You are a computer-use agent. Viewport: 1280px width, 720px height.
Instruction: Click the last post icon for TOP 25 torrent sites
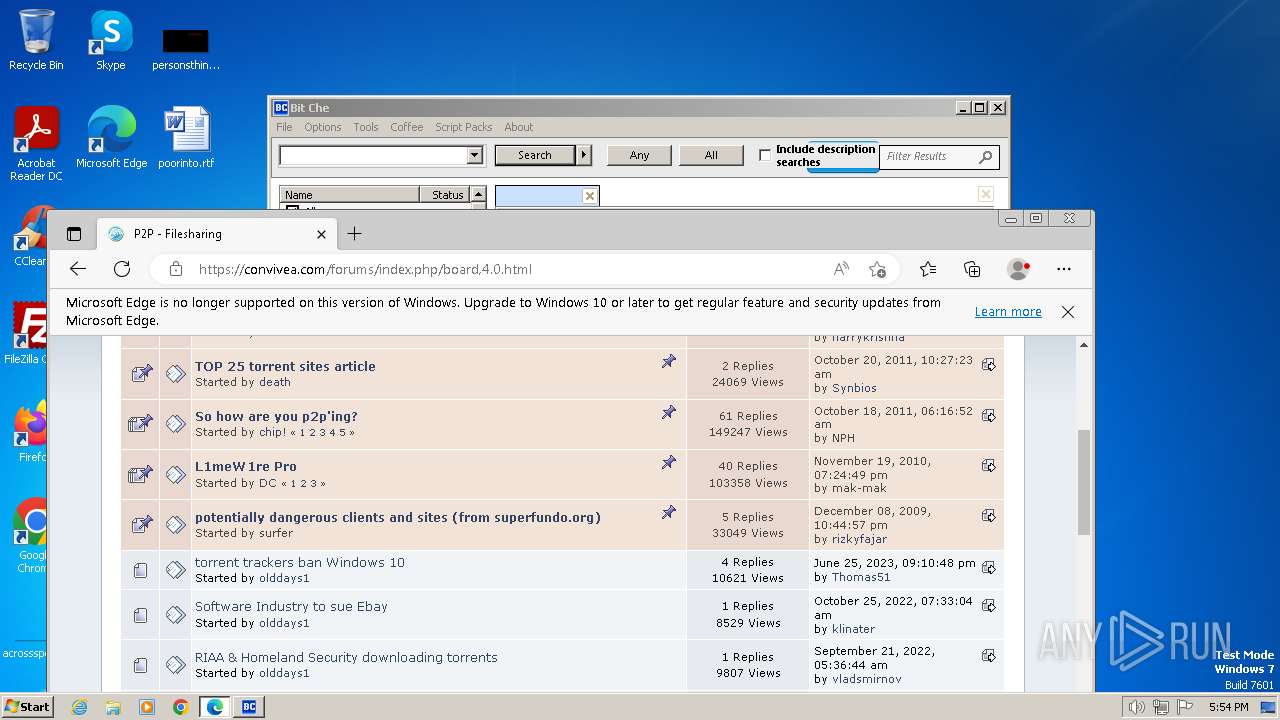pos(989,365)
